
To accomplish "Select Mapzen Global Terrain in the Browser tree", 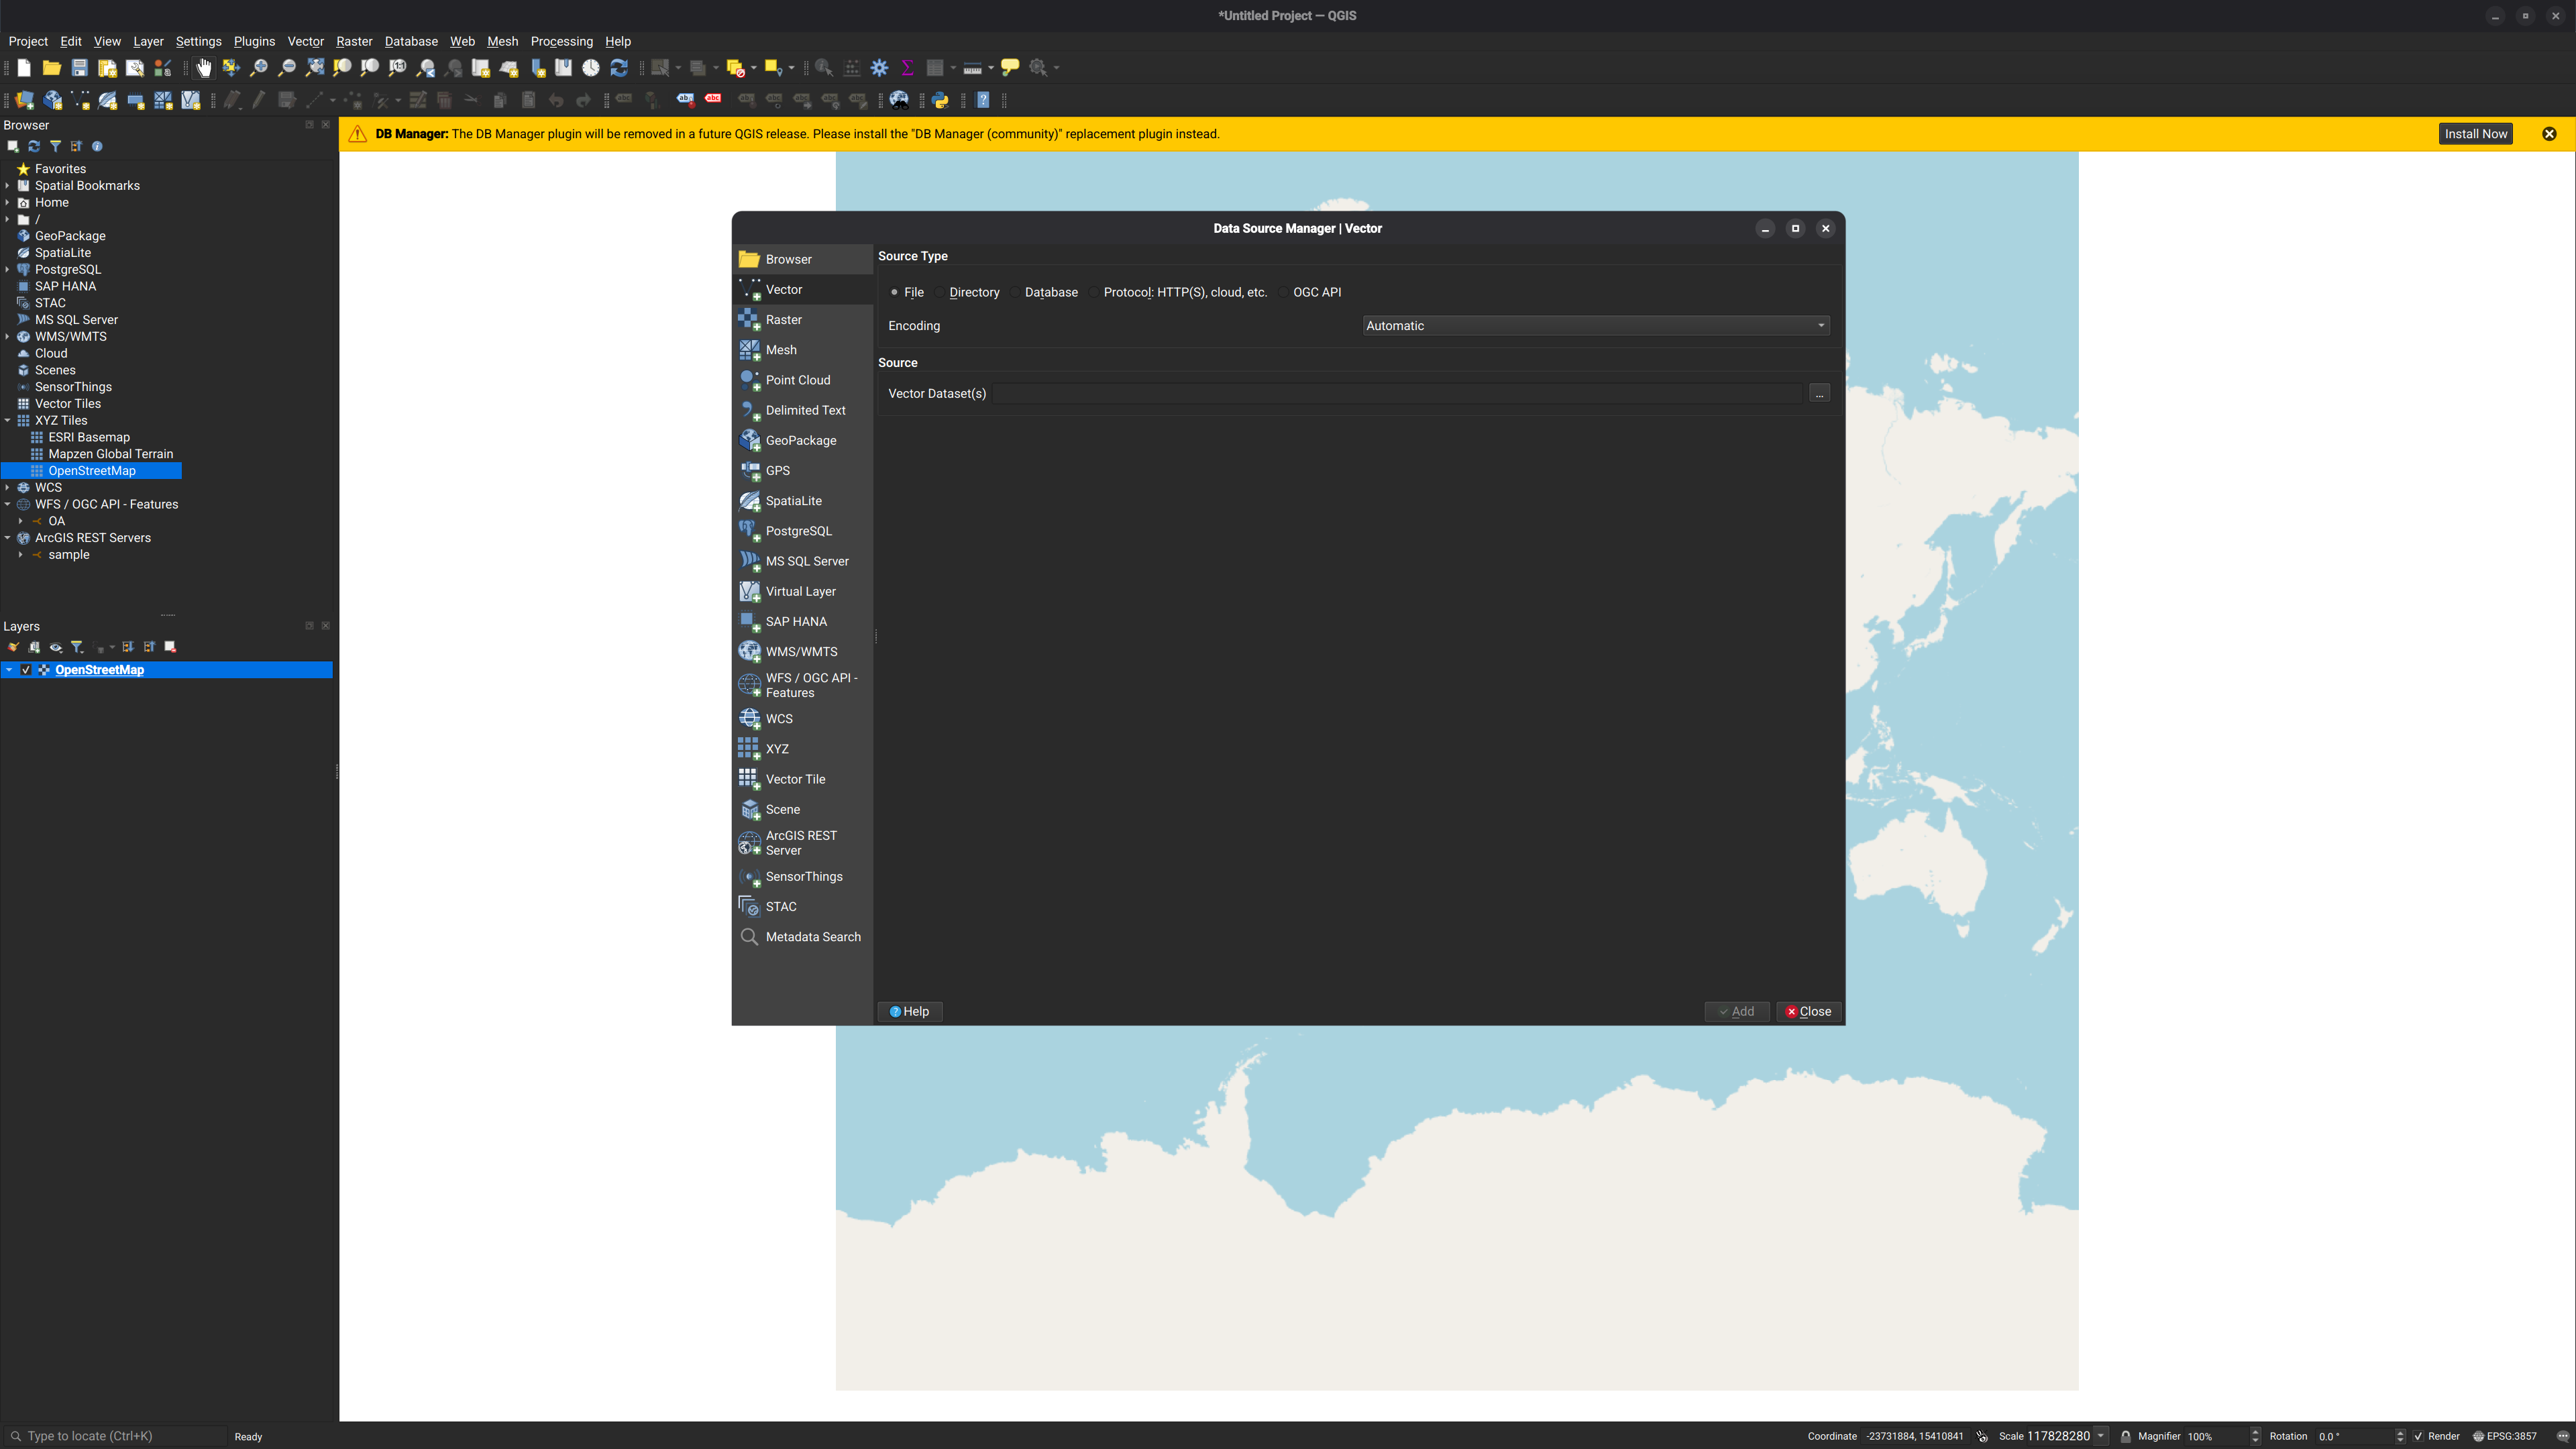I will click(x=110, y=454).
